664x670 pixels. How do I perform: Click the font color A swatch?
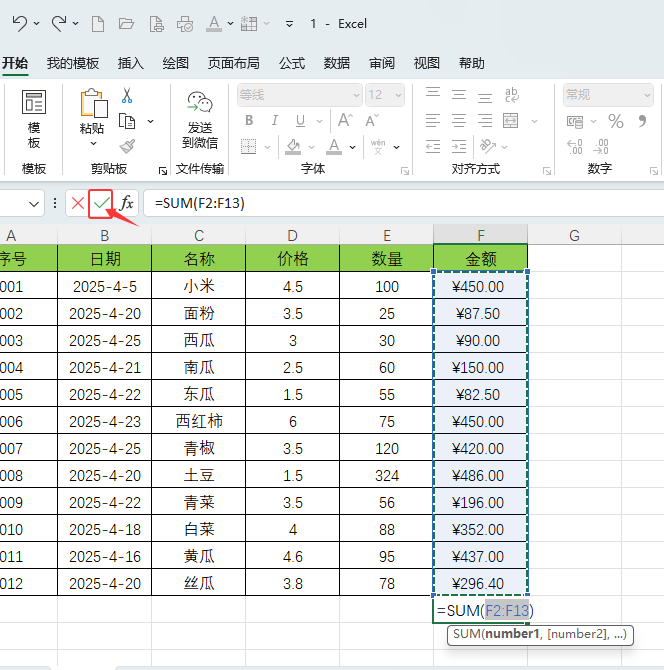point(333,146)
